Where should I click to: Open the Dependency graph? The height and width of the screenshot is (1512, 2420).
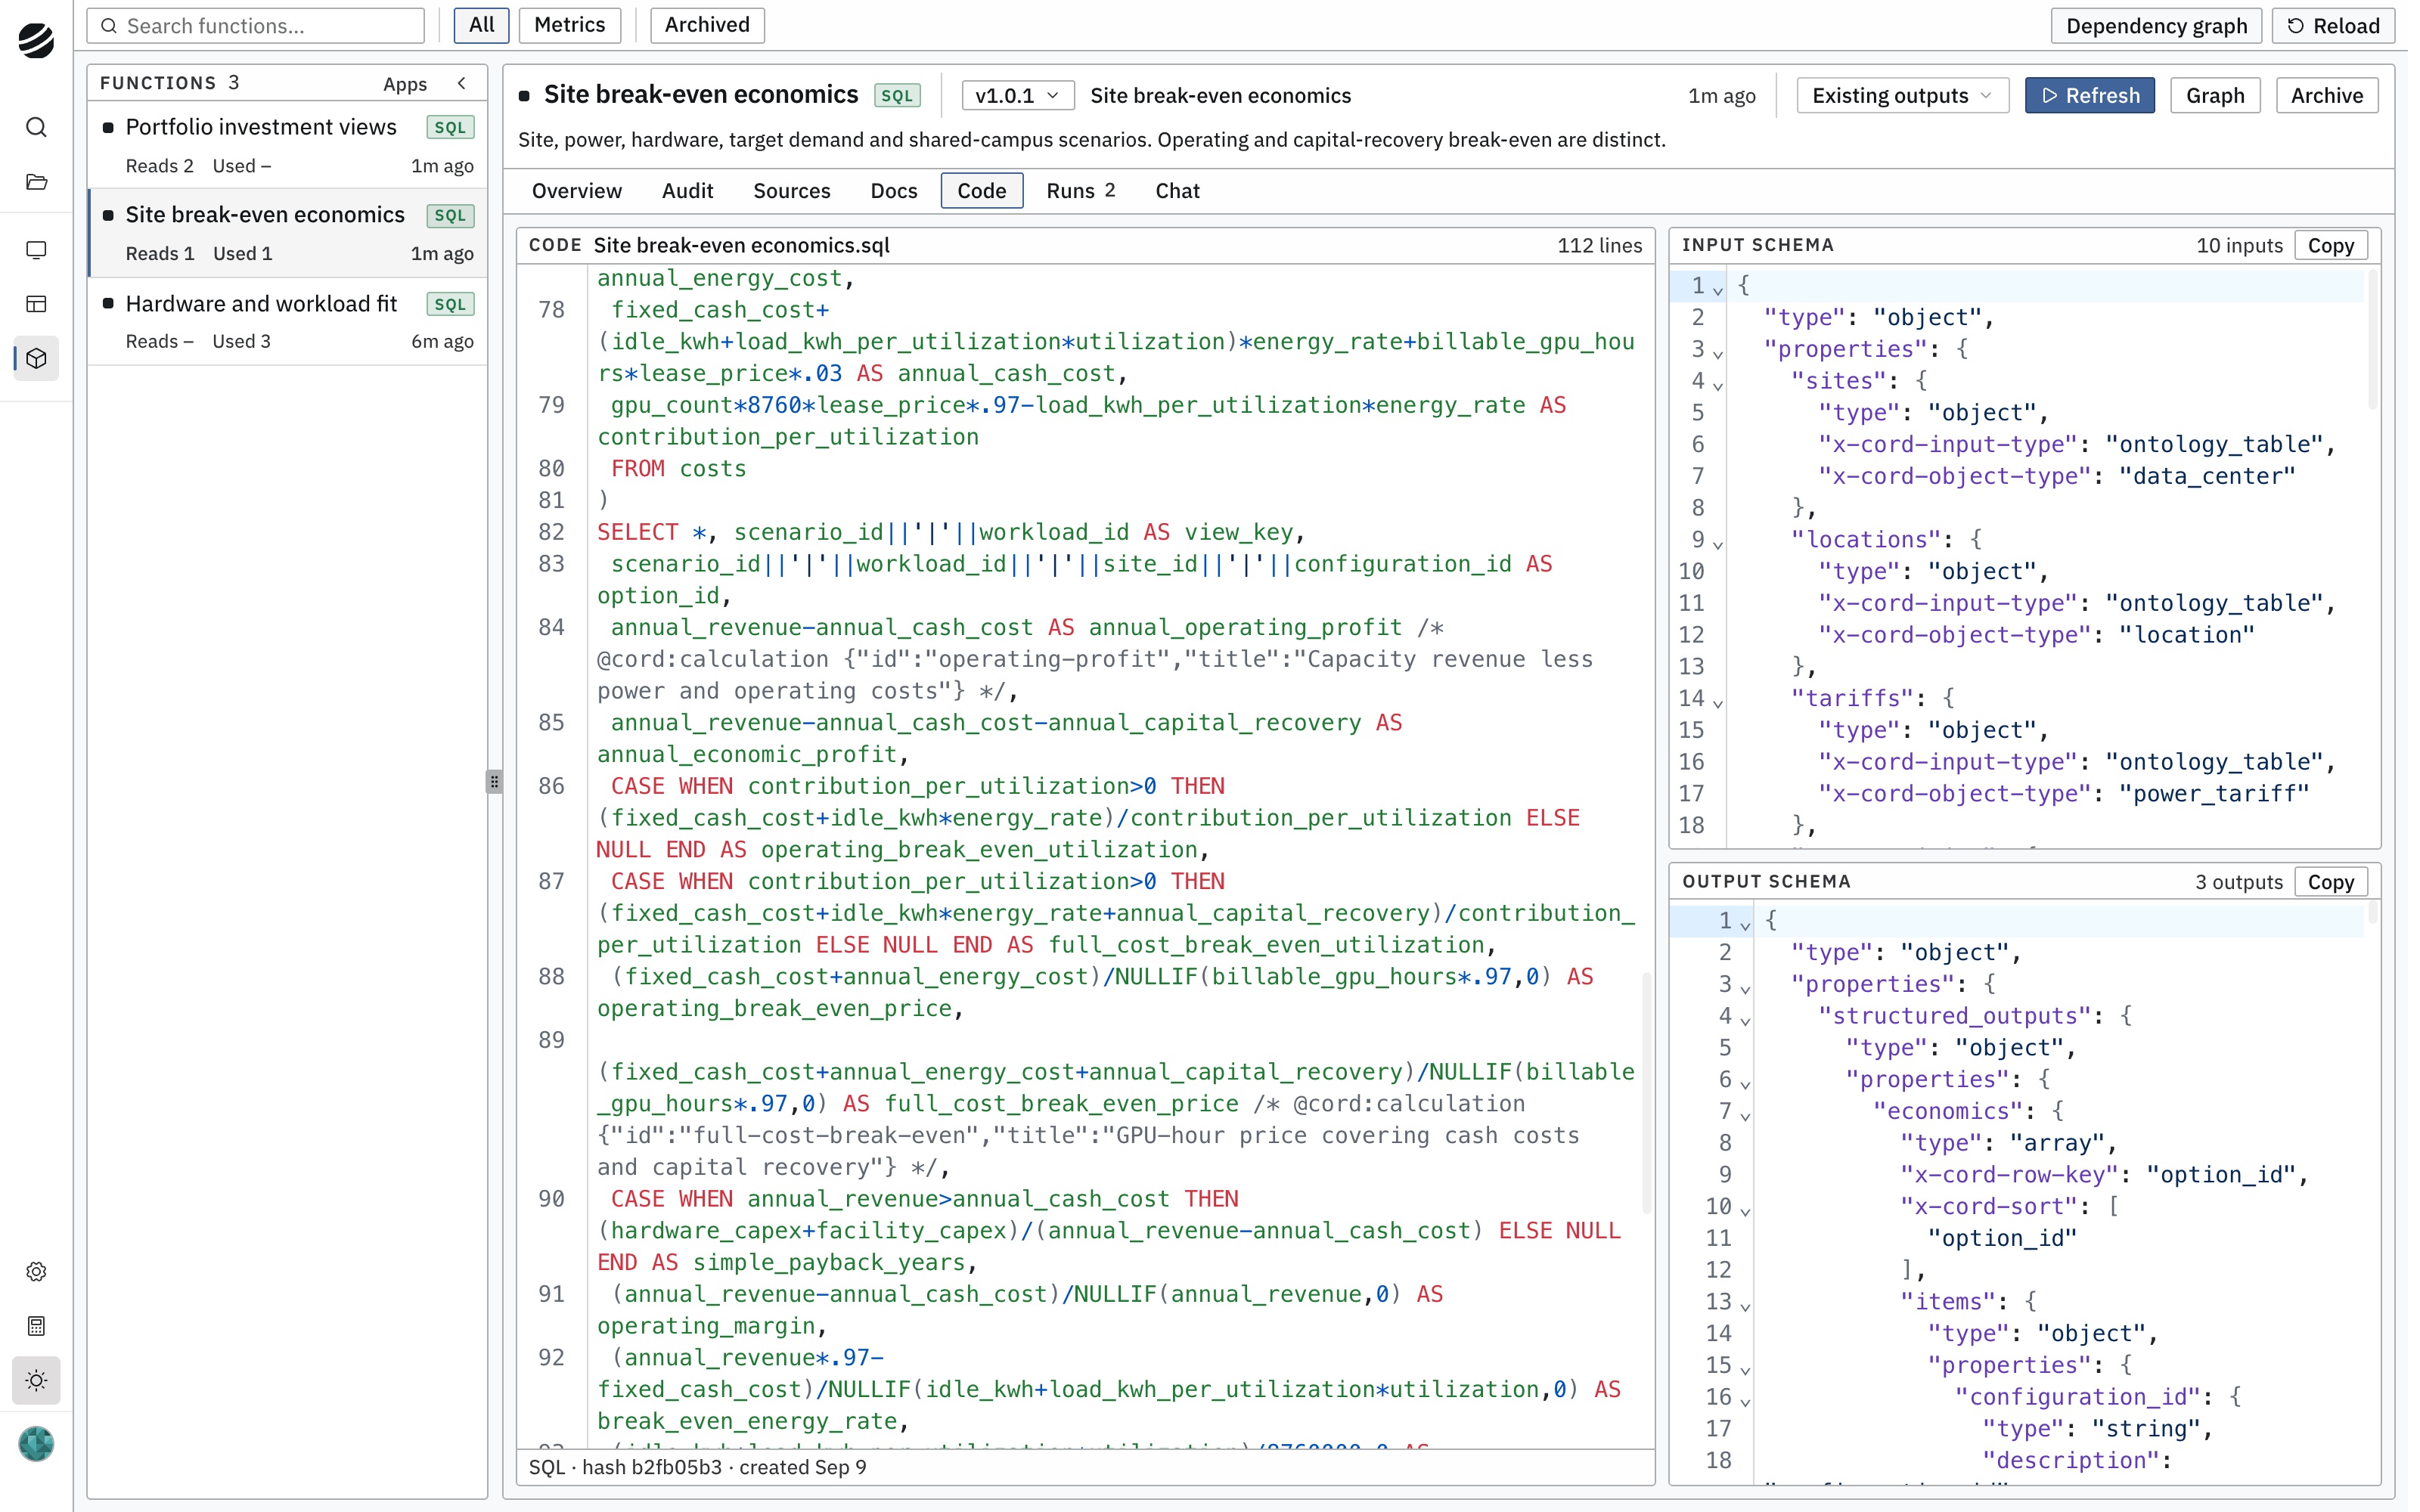click(2156, 26)
